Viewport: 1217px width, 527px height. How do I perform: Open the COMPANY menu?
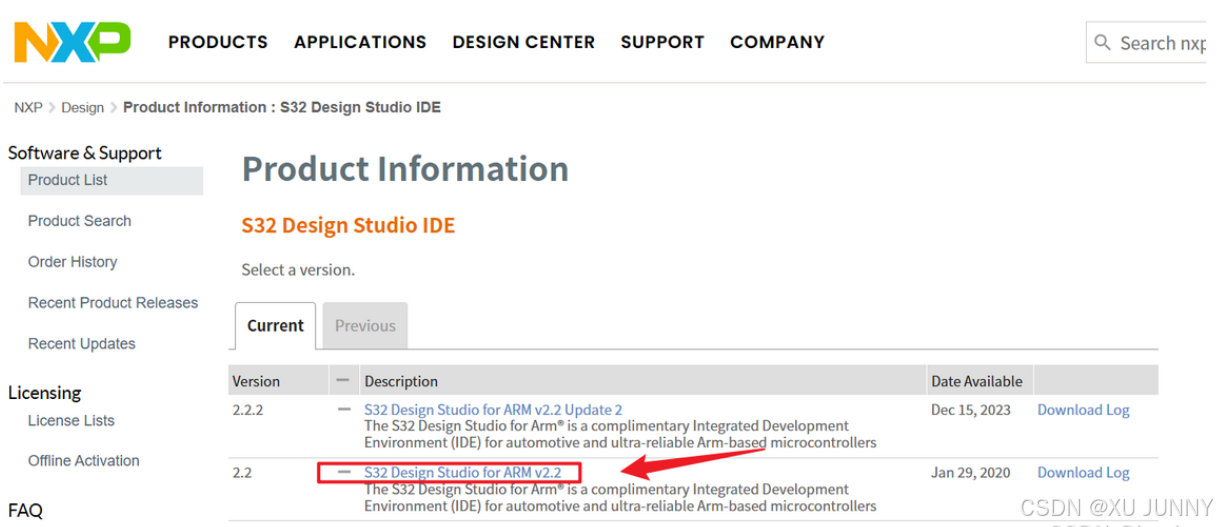coord(777,42)
